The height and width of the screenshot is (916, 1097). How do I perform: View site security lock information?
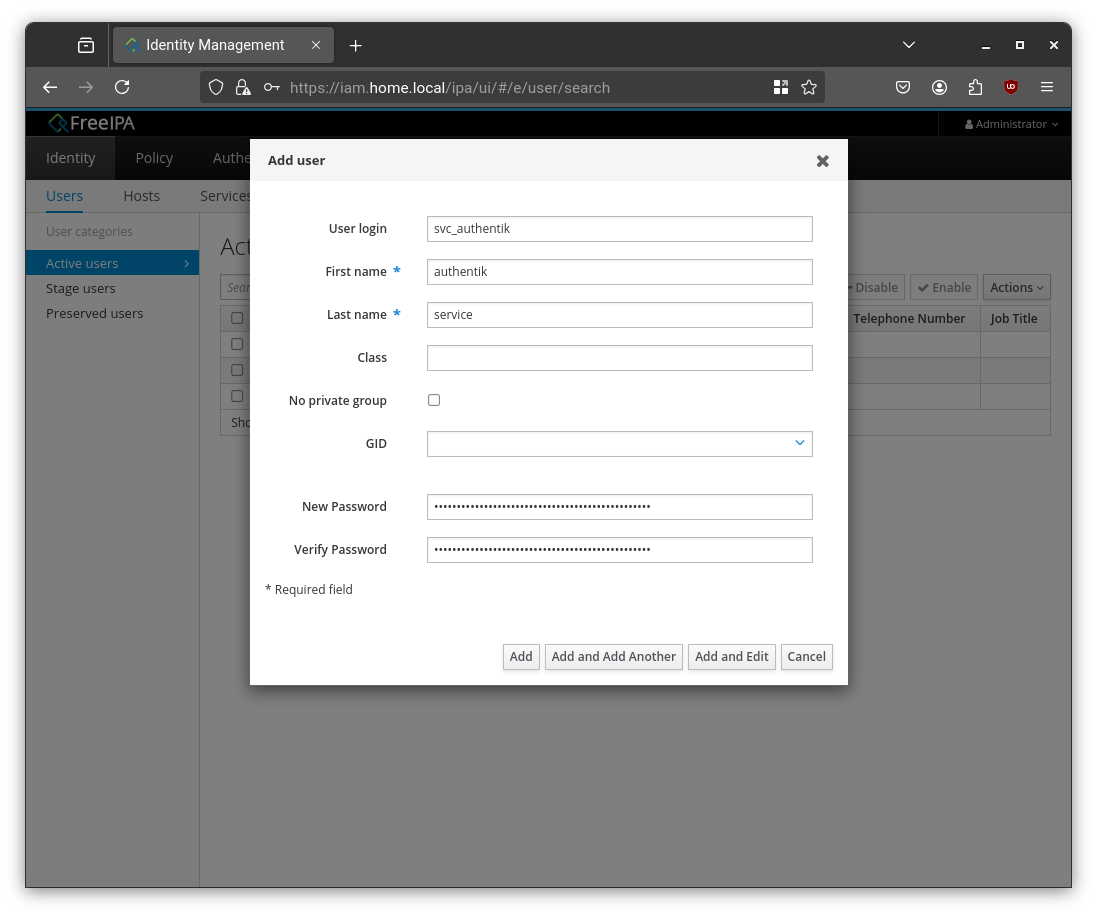tap(243, 87)
